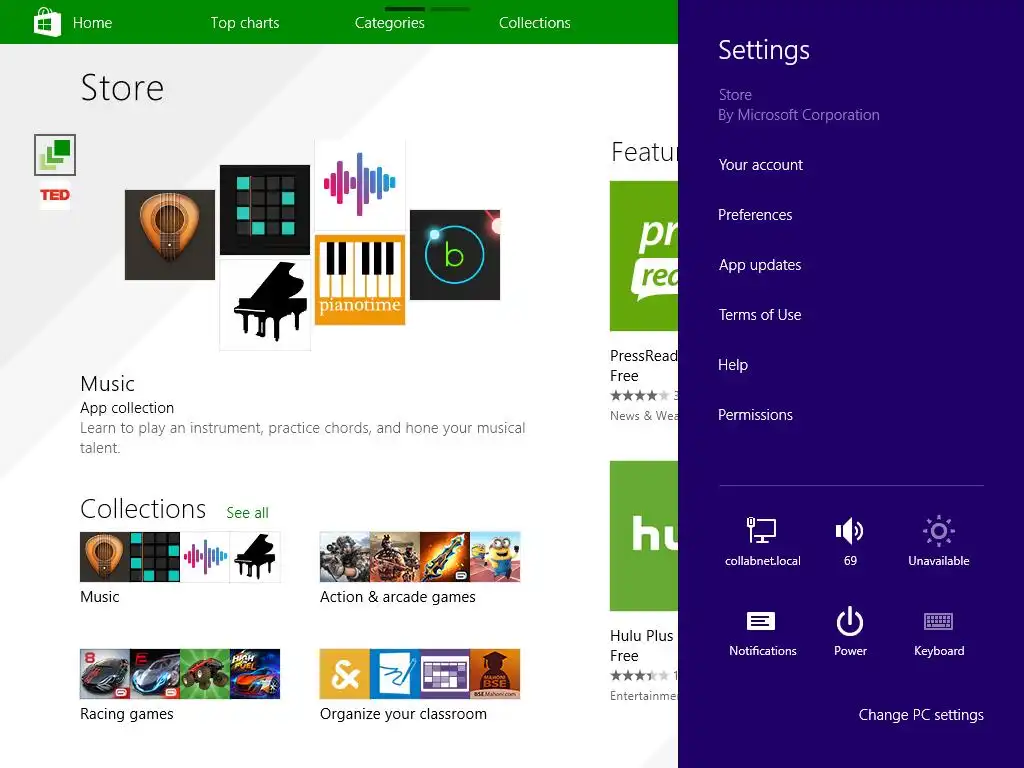Click the Collections strip Music label
1024x768 pixels.
pos(99,597)
